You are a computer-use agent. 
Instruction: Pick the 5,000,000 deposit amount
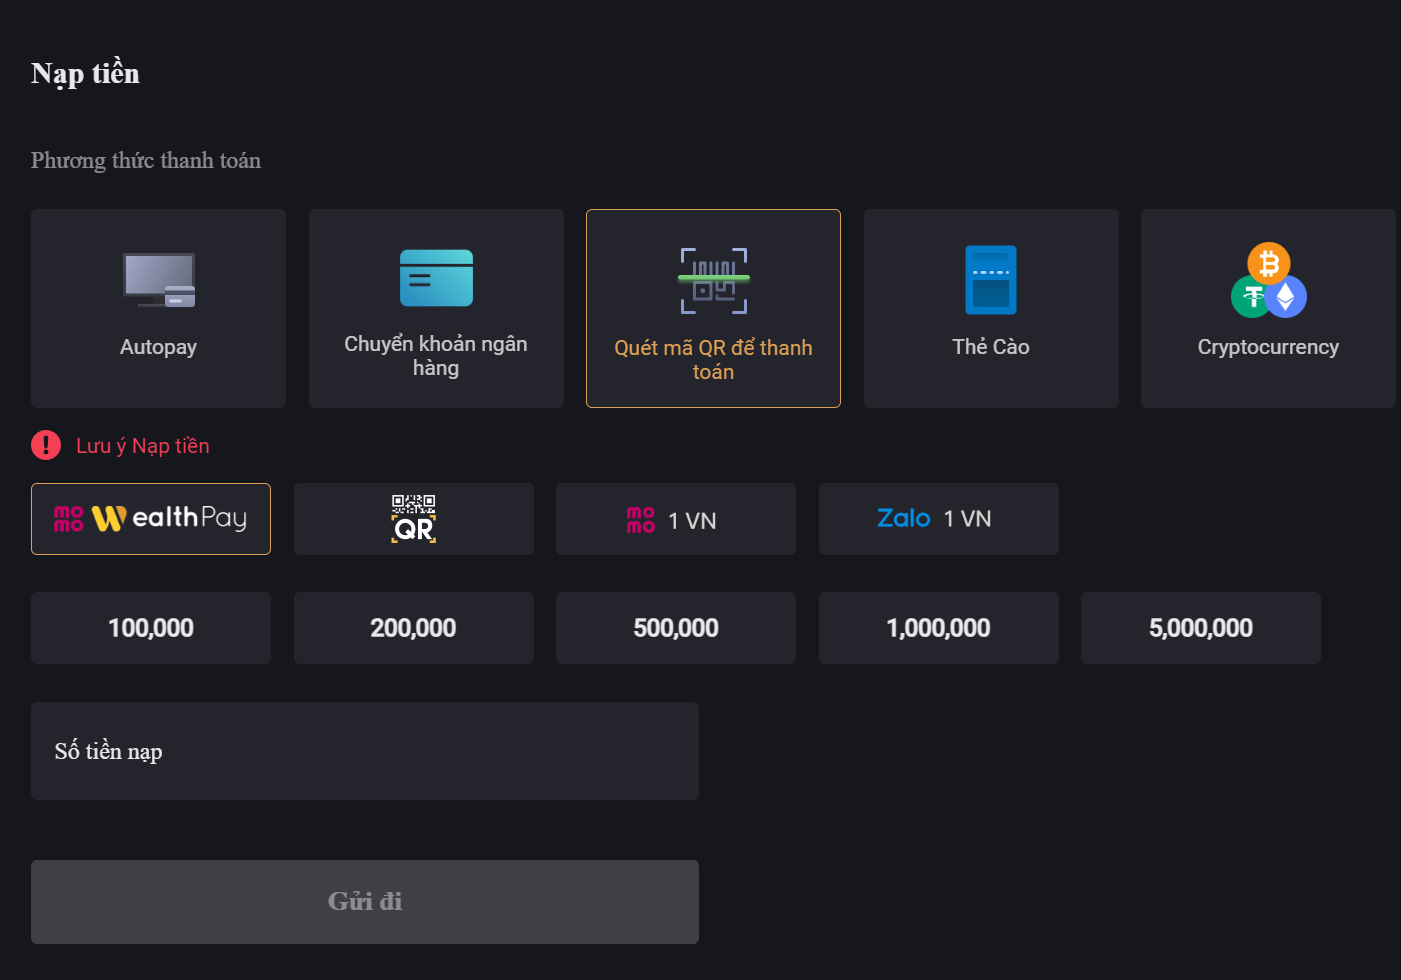coord(1201,628)
